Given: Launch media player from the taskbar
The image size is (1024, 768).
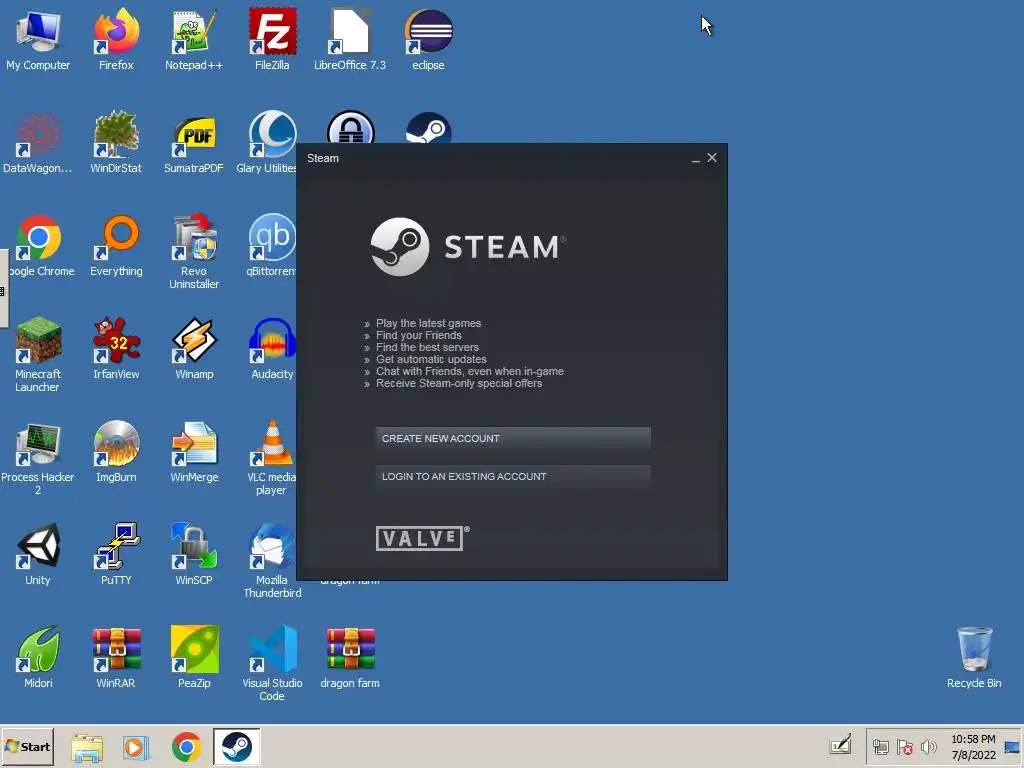Looking at the screenshot, I should point(136,747).
